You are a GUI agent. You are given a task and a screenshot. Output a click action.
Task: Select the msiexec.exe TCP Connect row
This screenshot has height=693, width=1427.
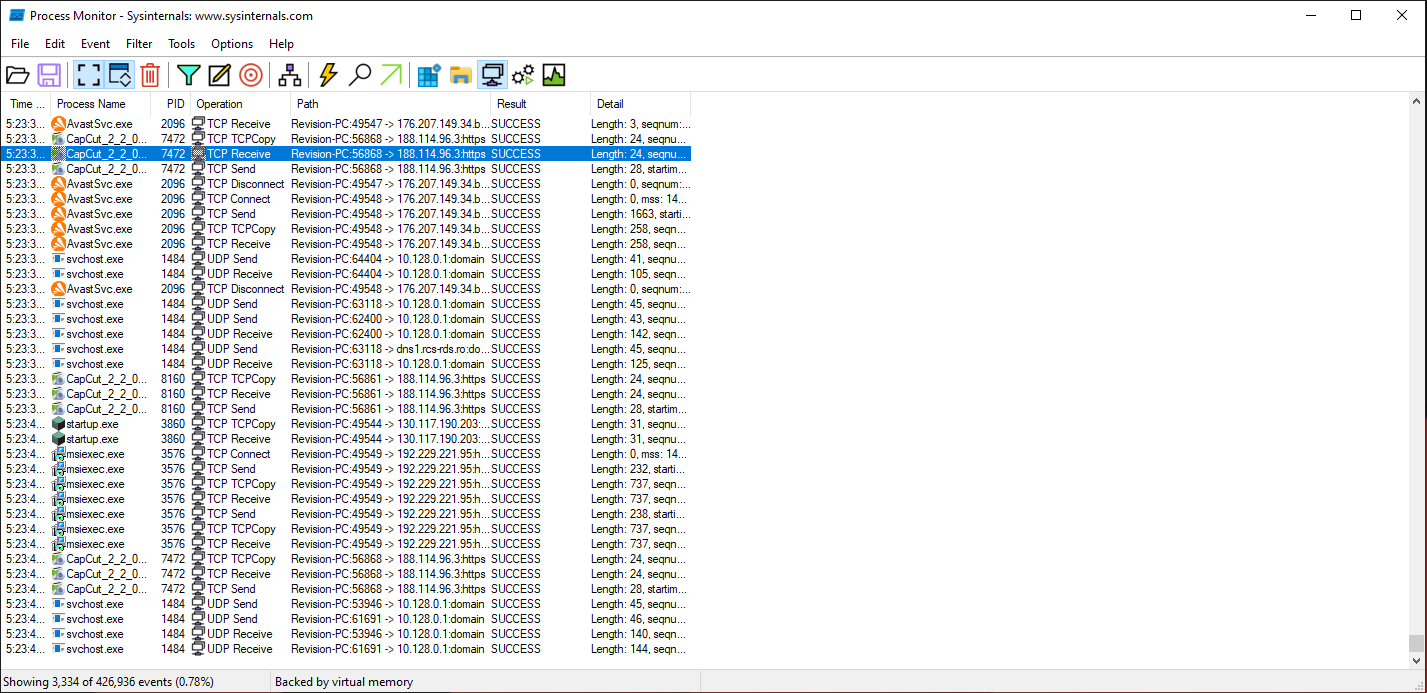346,454
